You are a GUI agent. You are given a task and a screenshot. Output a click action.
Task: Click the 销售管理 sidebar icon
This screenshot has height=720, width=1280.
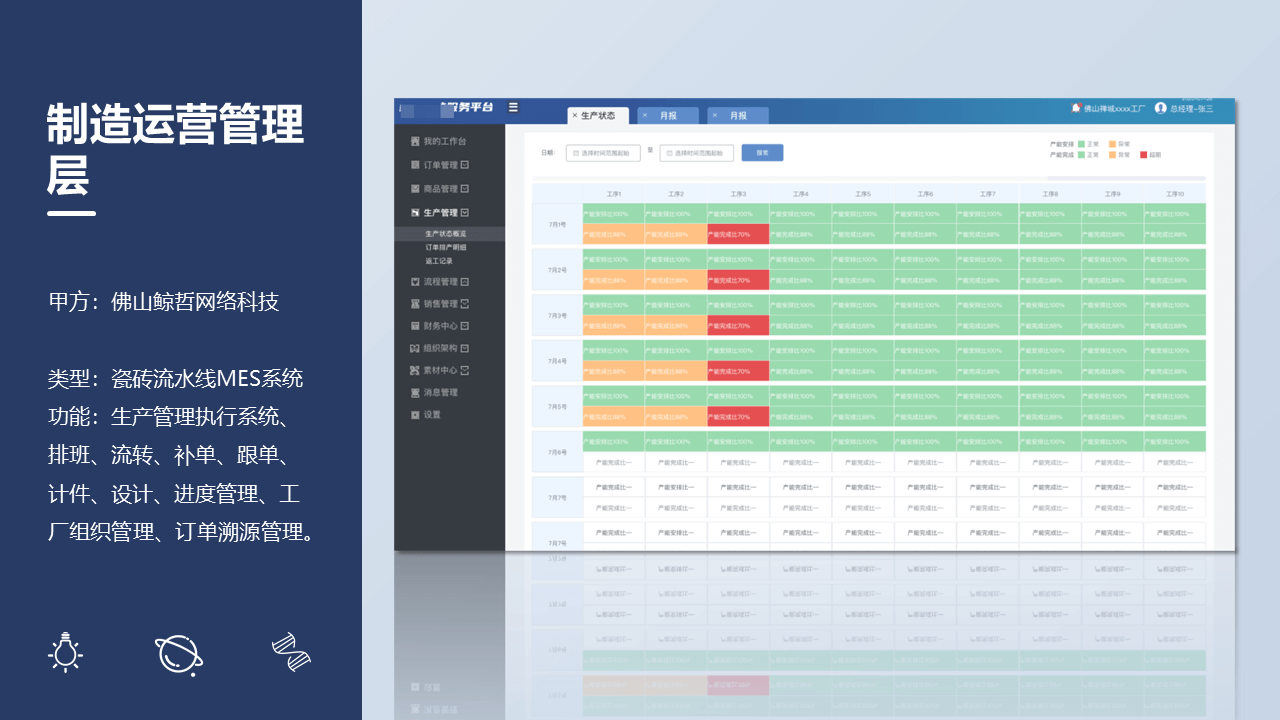point(415,304)
